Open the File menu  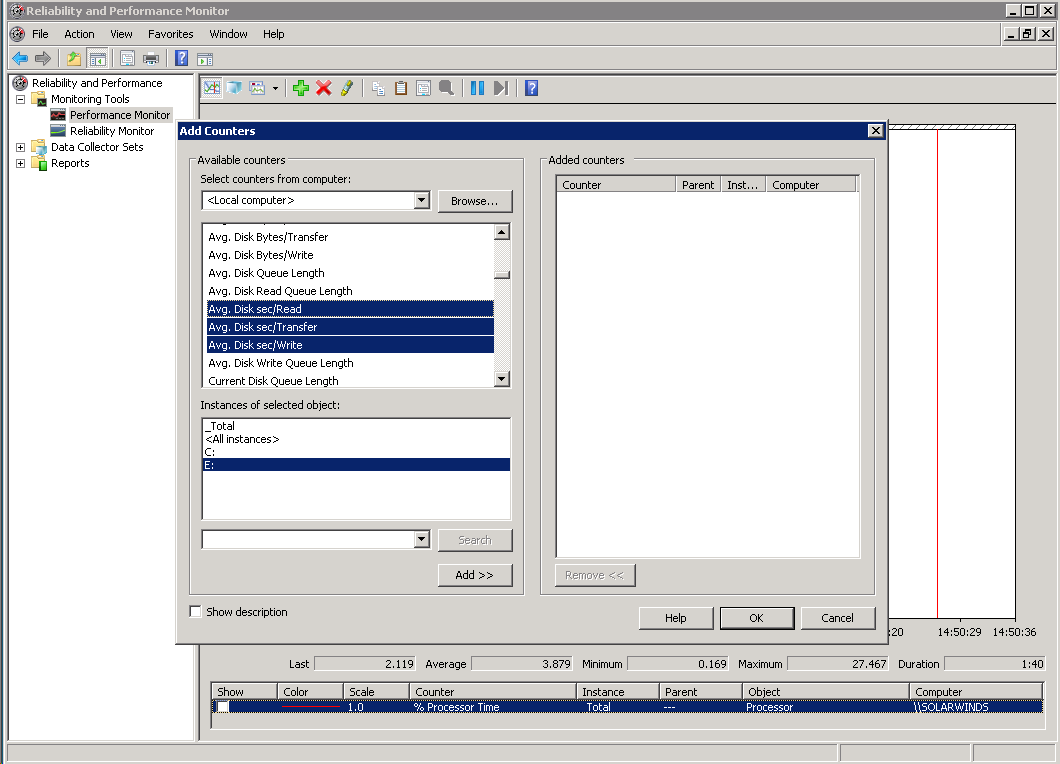click(x=40, y=34)
